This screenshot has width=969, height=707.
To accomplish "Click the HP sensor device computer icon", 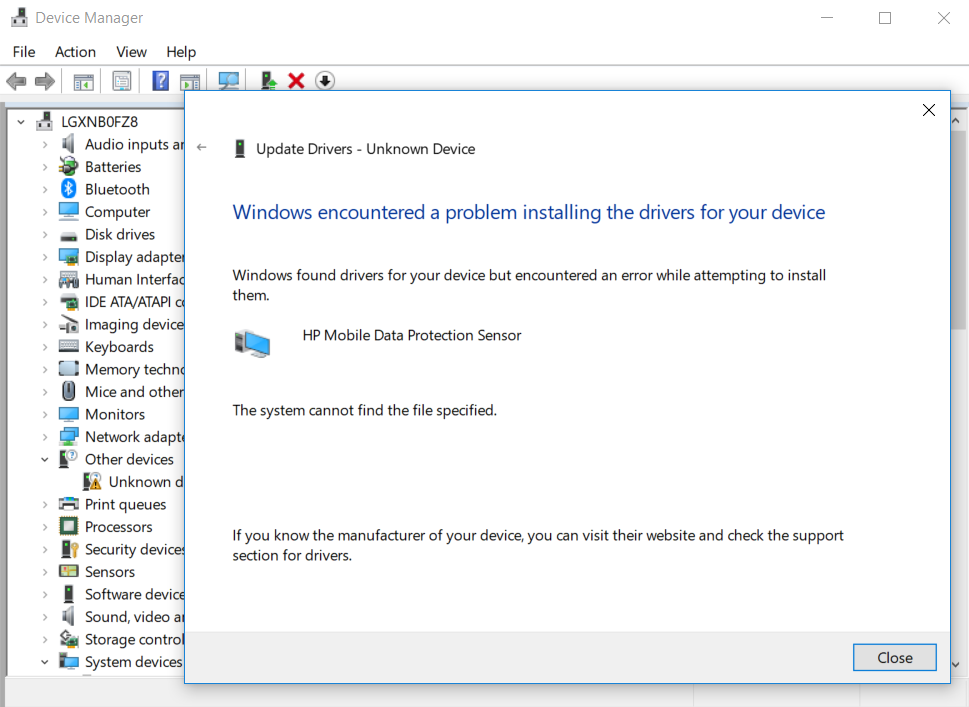I will coord(252,344).
